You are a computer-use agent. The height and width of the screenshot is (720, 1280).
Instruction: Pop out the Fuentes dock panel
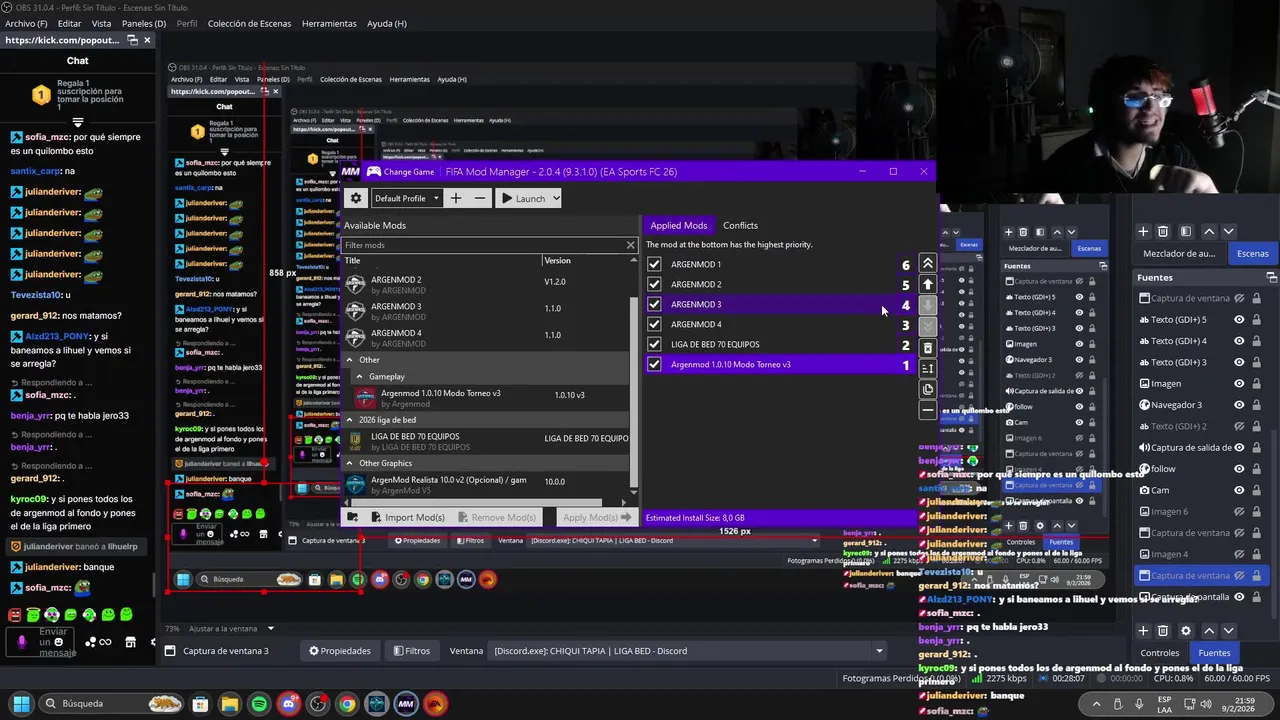(1271, 277)
